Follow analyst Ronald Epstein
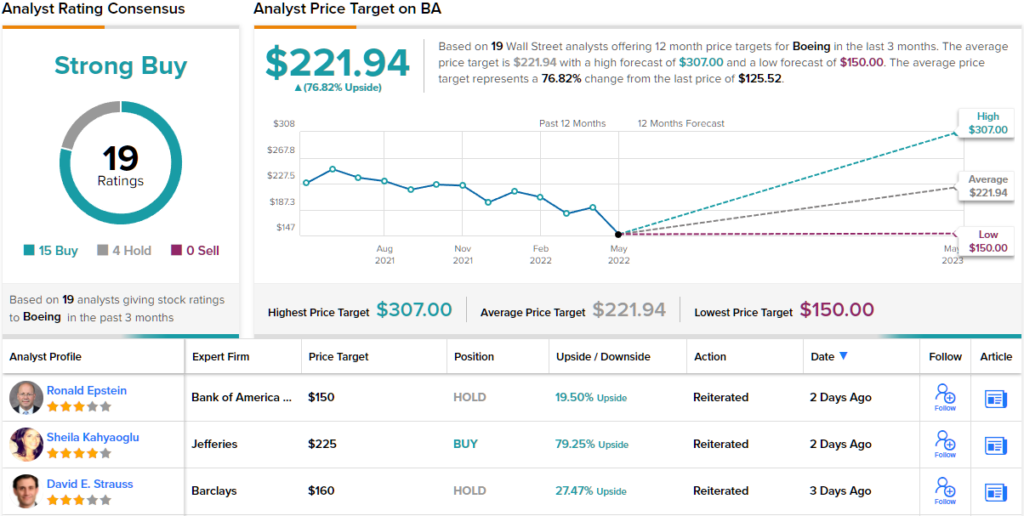1024x516 pixels. [944, 397]
